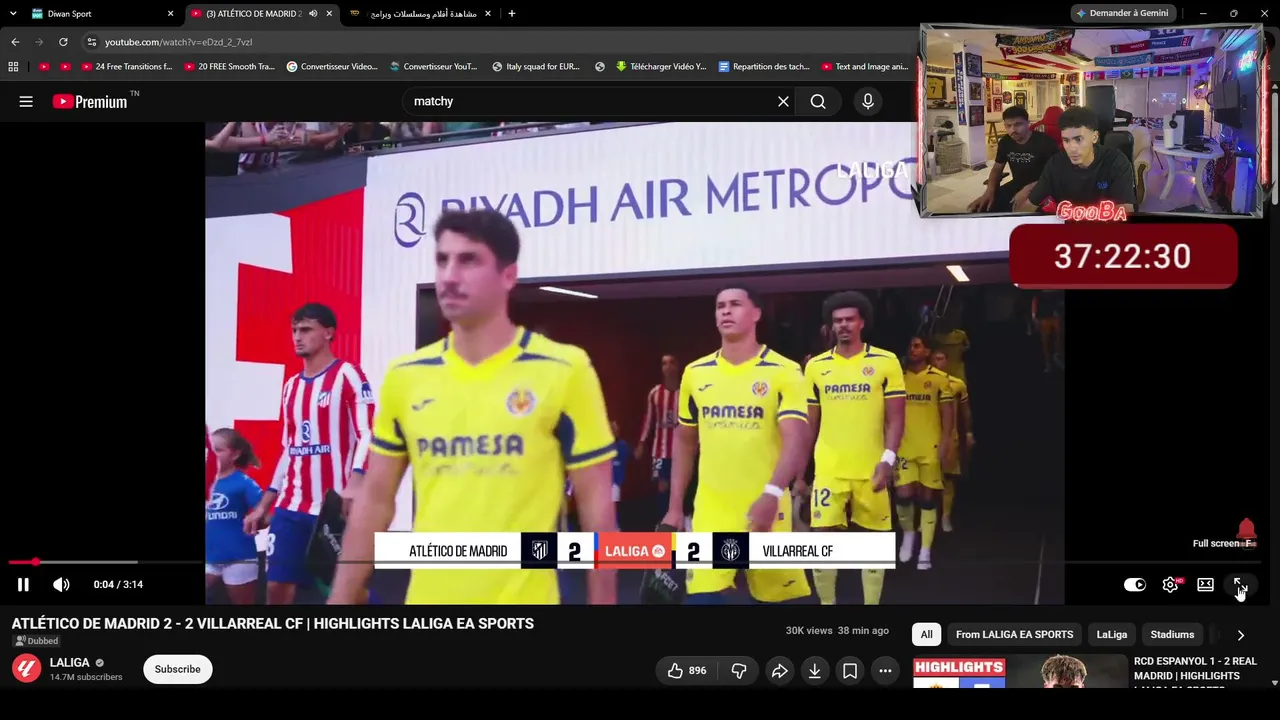1280x720 pixels.
Task: Open more actions three-dot menu
Action: coord(885,671)
